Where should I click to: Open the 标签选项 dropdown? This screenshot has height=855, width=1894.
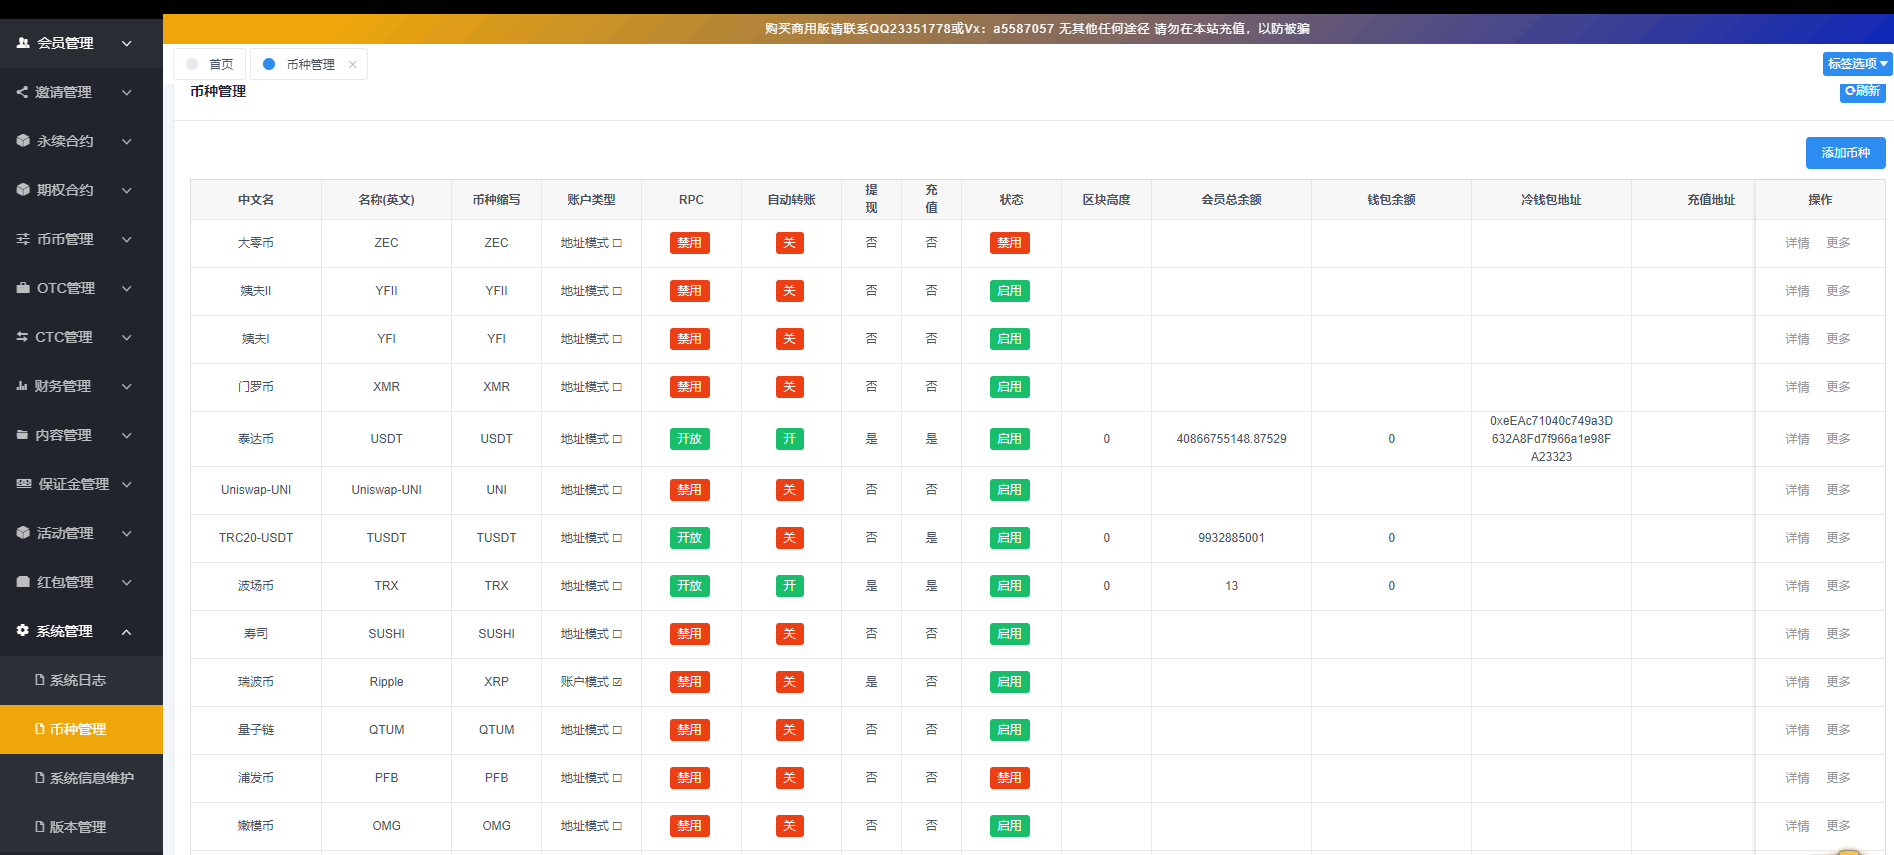point(1857,64)
